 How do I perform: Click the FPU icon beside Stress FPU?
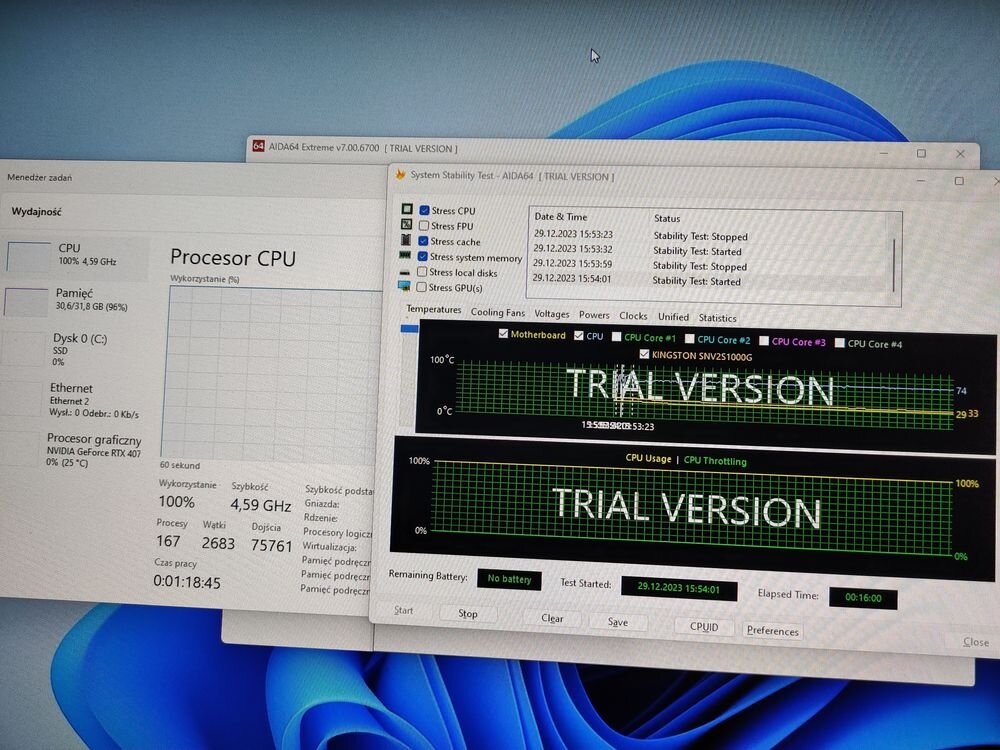tap(407, 225)
